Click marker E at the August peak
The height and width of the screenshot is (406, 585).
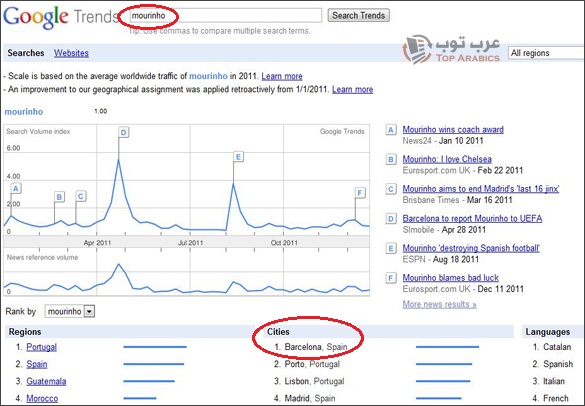[x=238, y=157]
